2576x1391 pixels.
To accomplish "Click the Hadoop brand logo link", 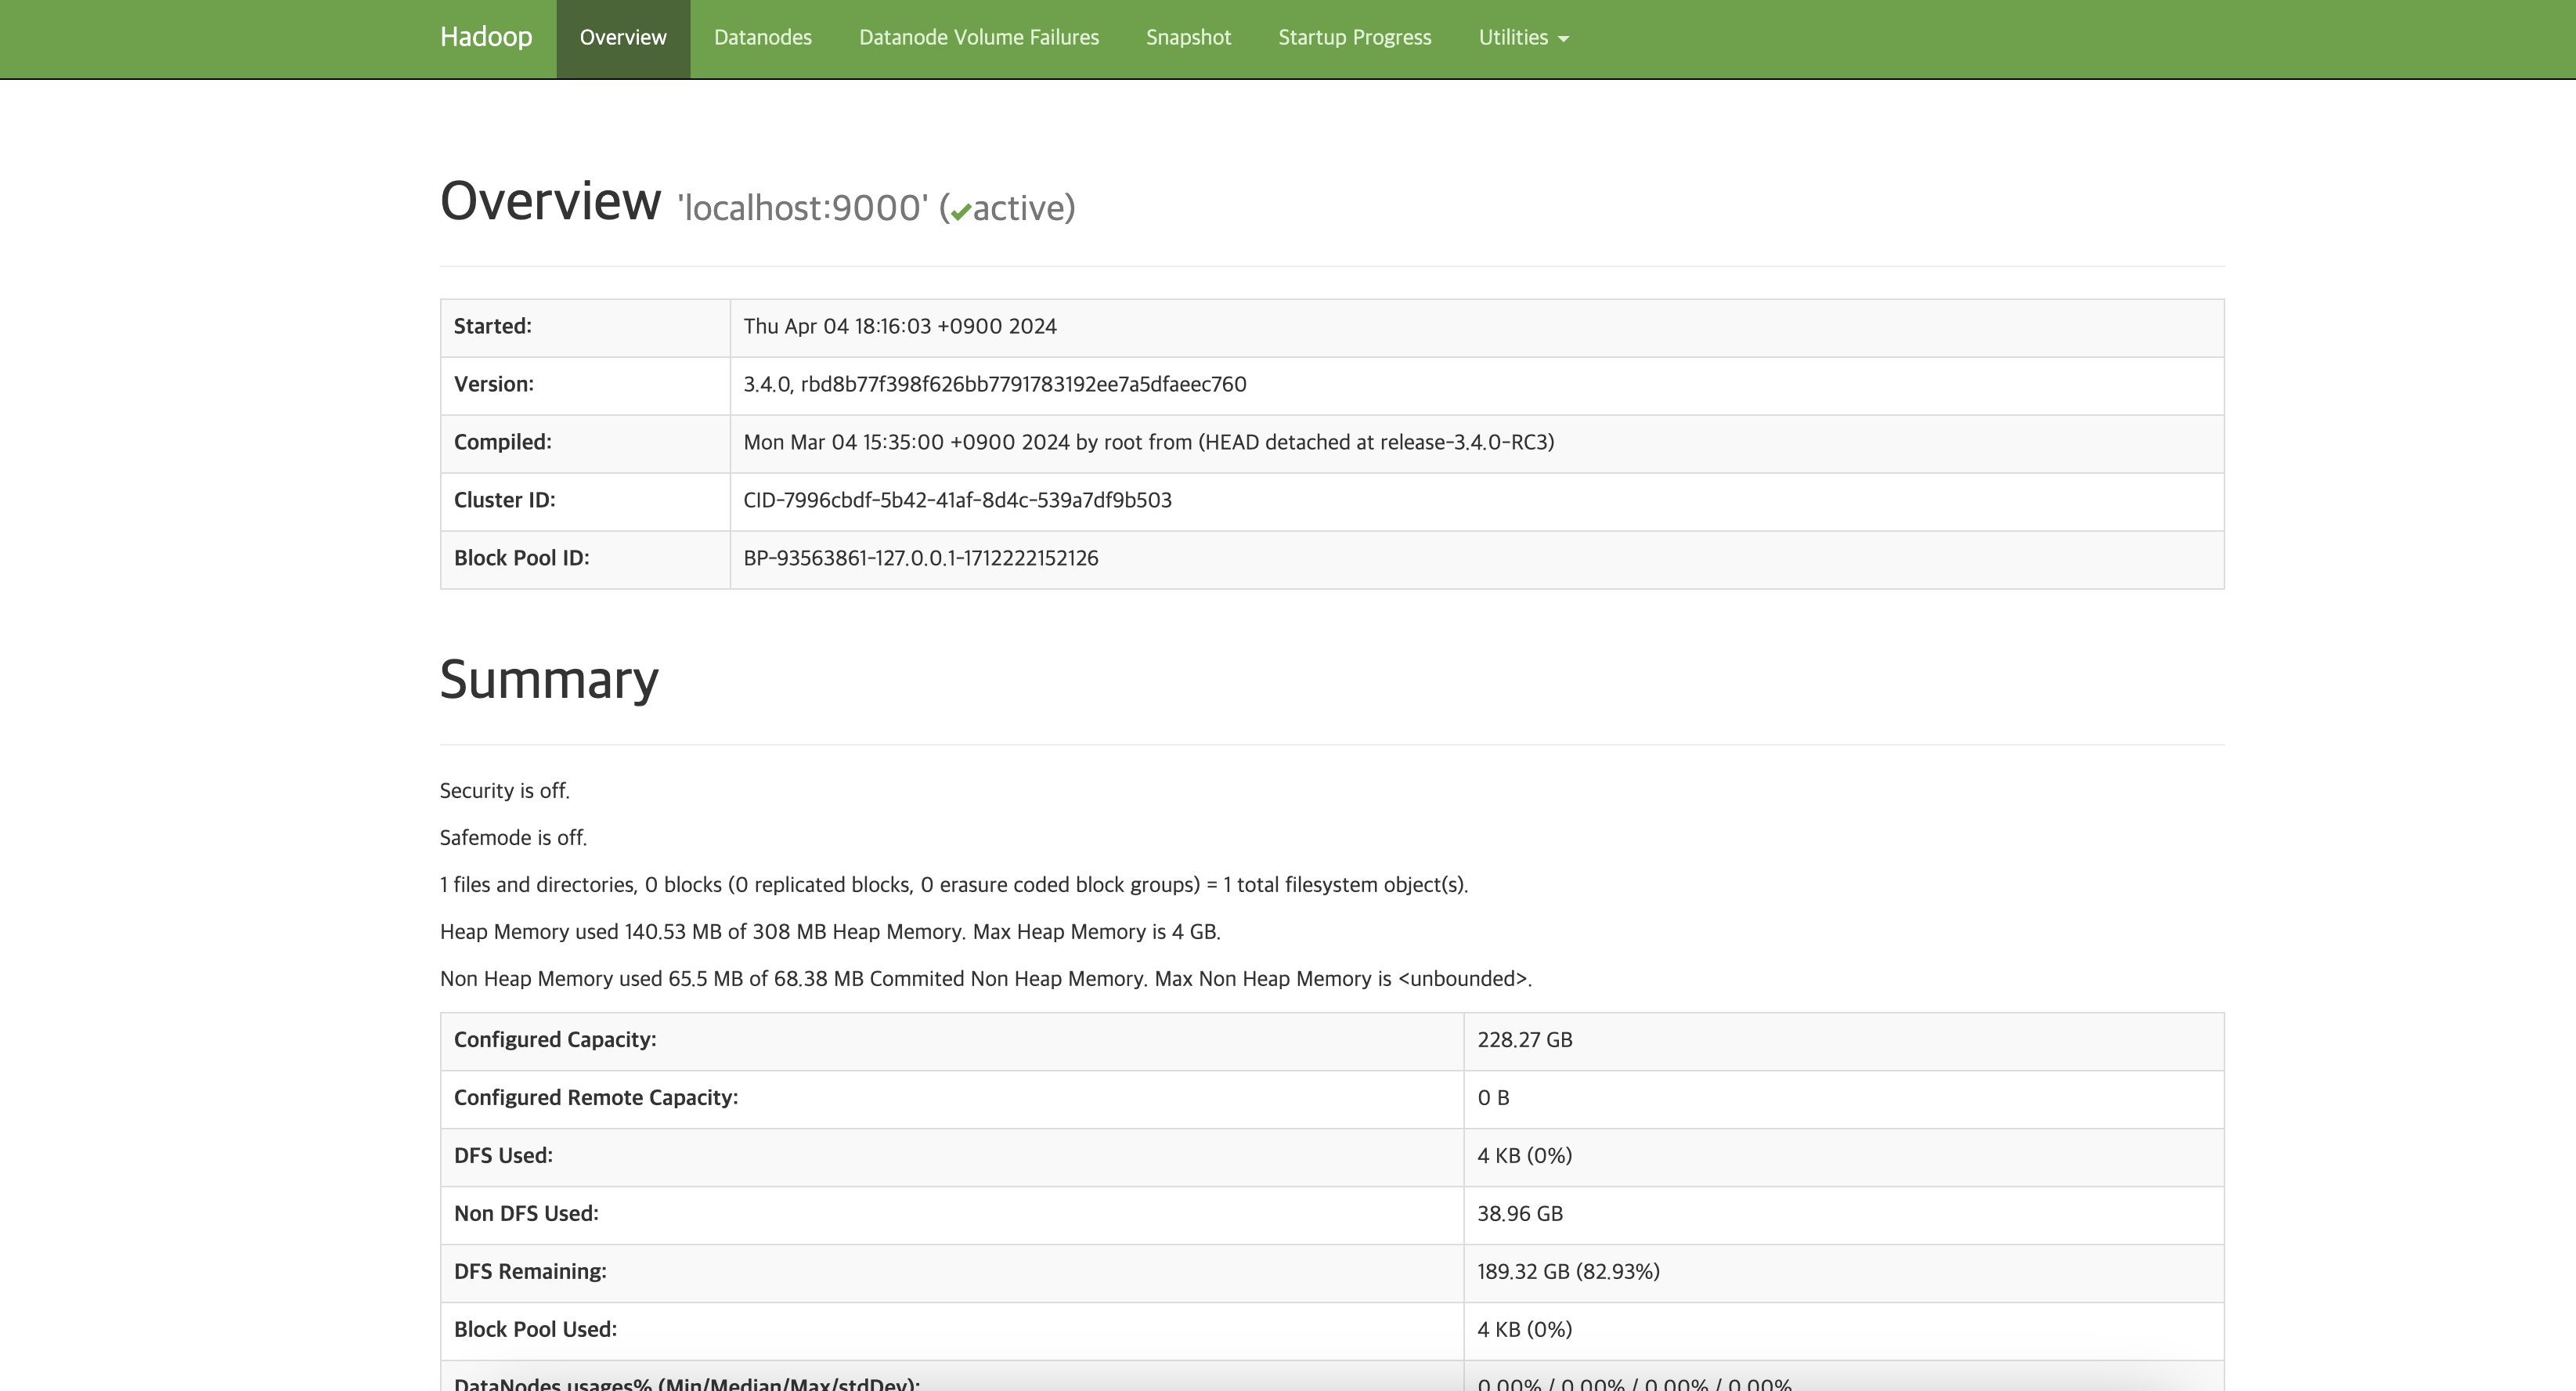I will coord(486,37).
